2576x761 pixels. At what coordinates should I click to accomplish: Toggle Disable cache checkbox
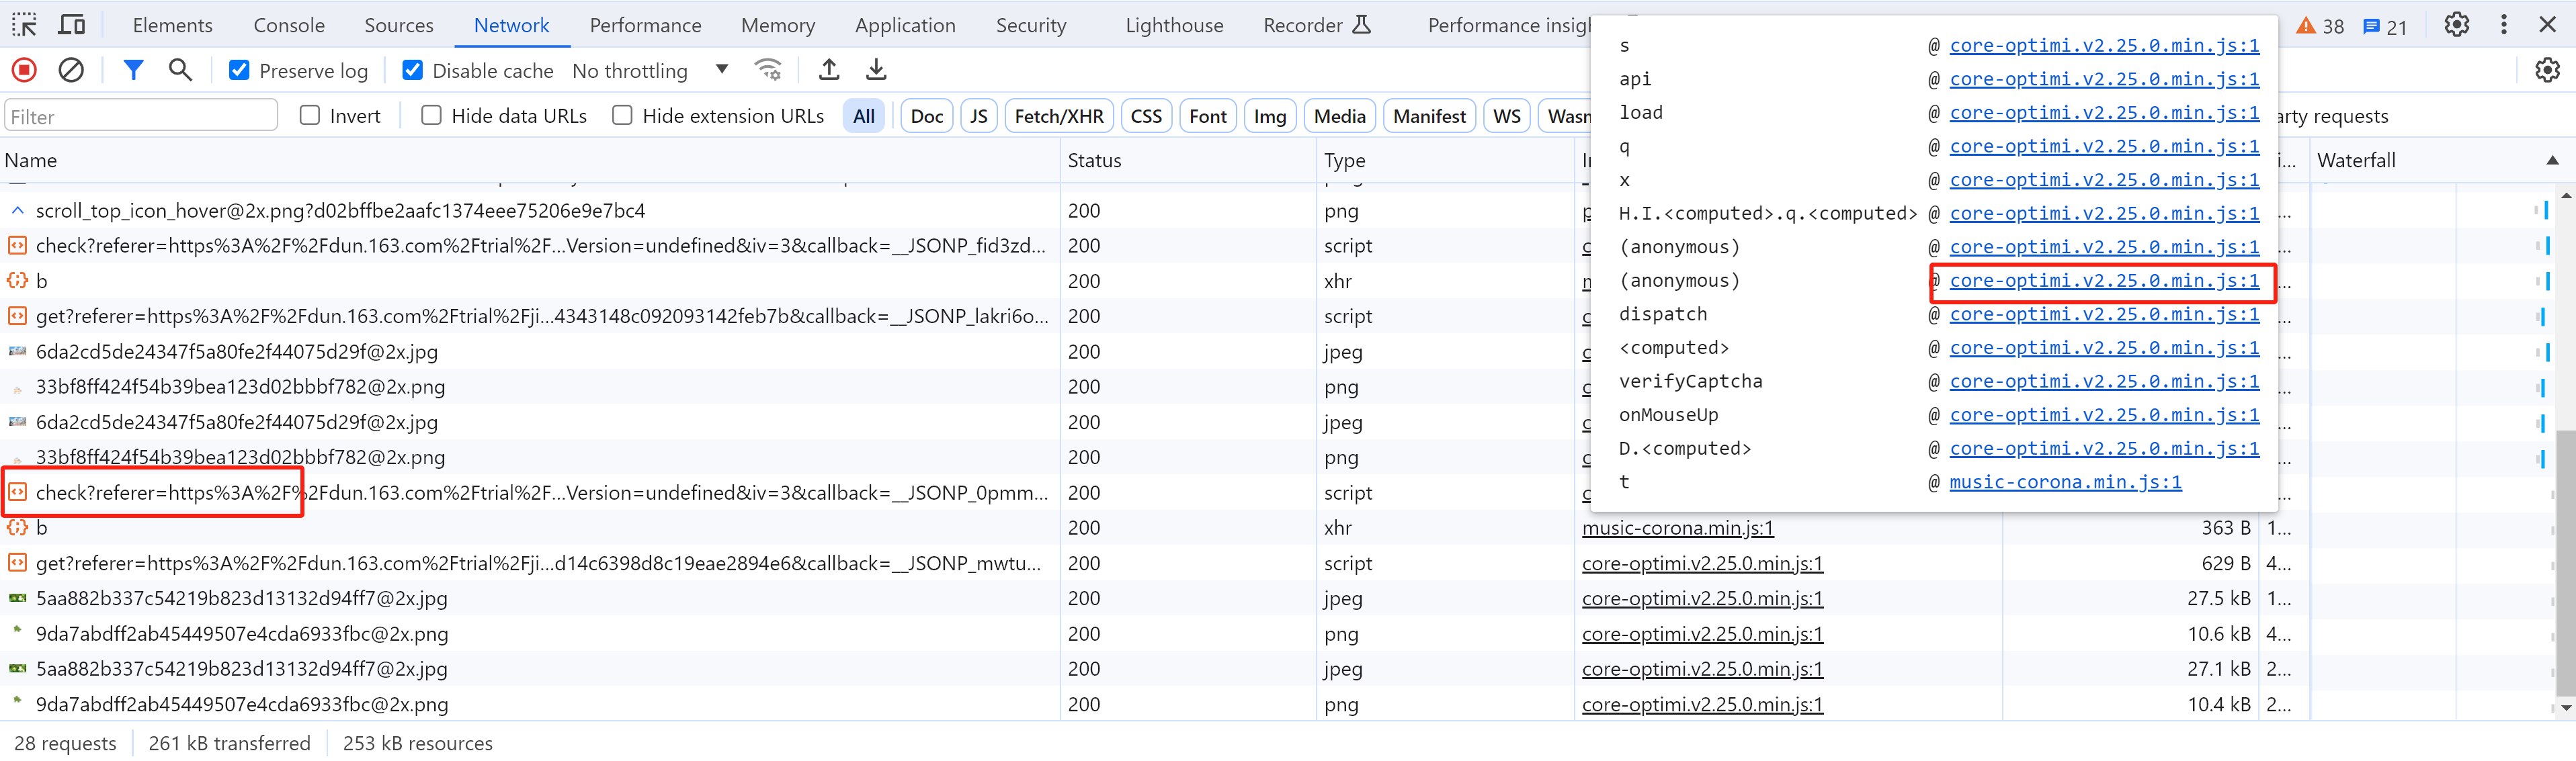(412, 70)
